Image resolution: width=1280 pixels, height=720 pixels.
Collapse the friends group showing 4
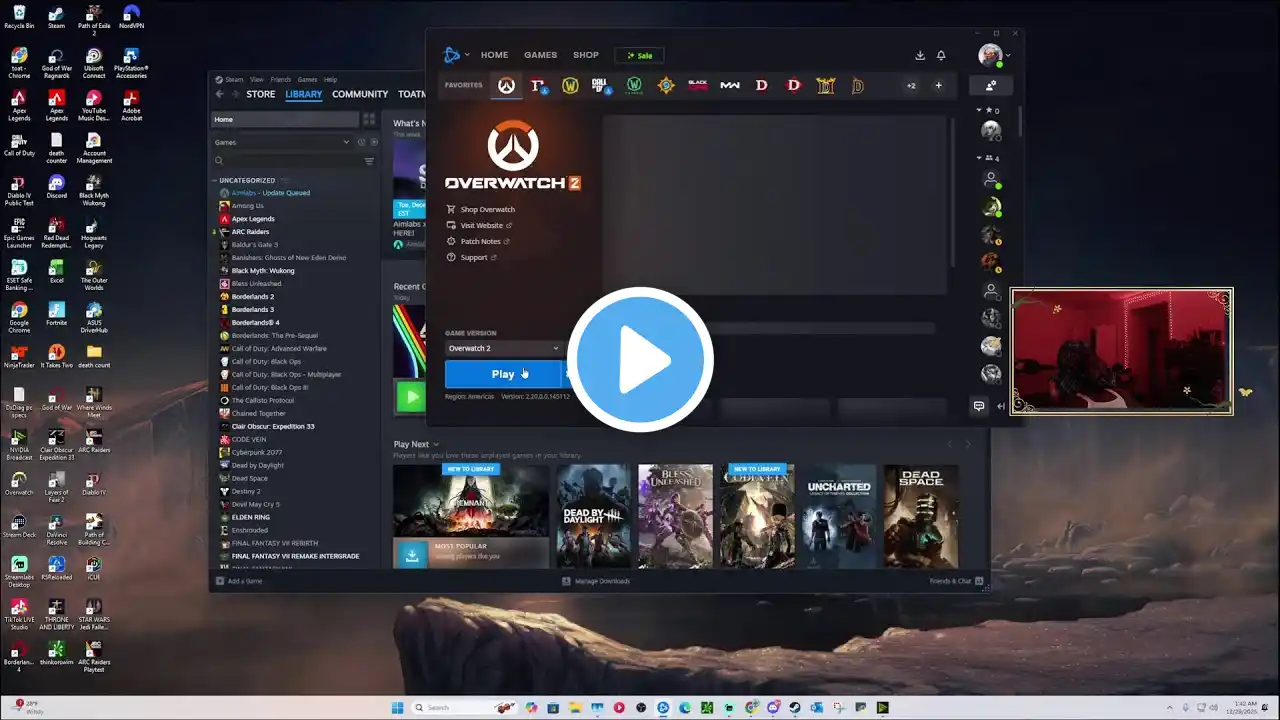point(979,158)
